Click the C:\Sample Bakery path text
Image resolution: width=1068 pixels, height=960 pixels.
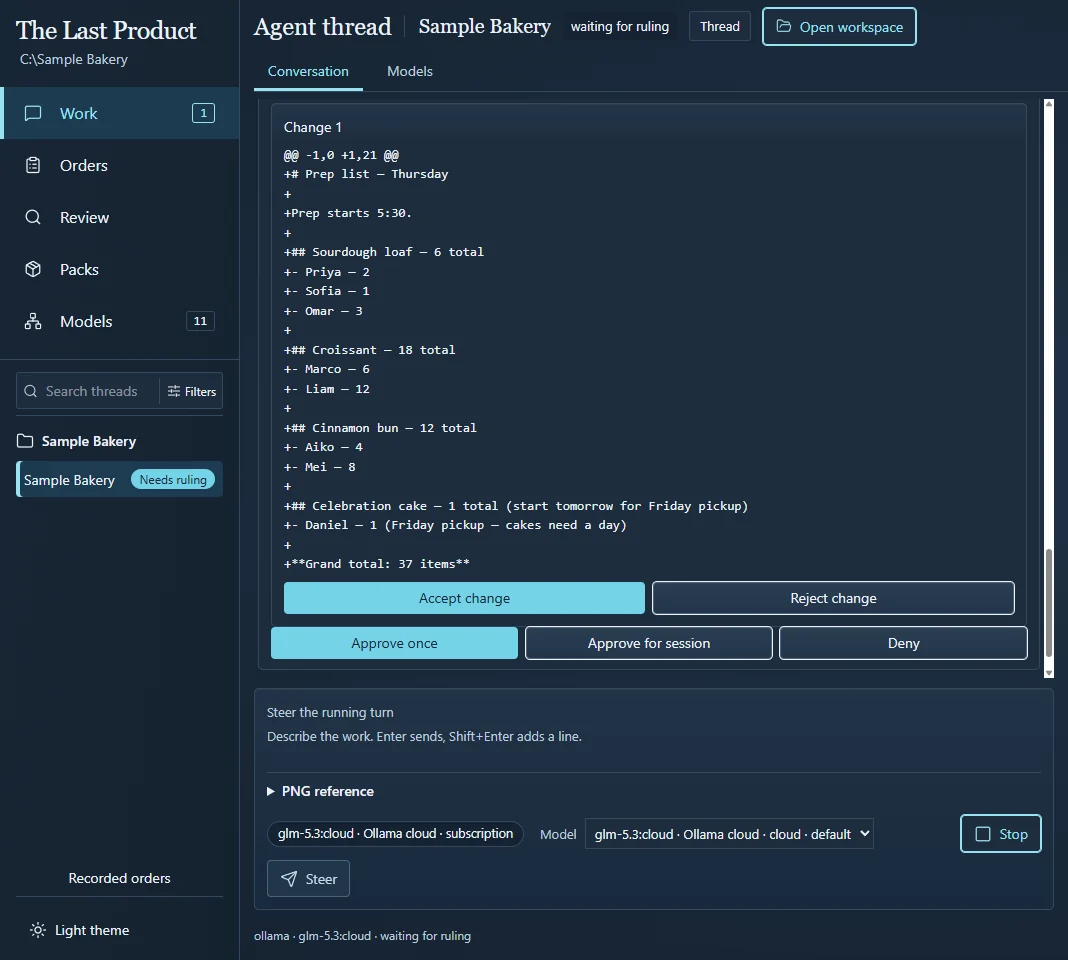click(x=74, y=59)
